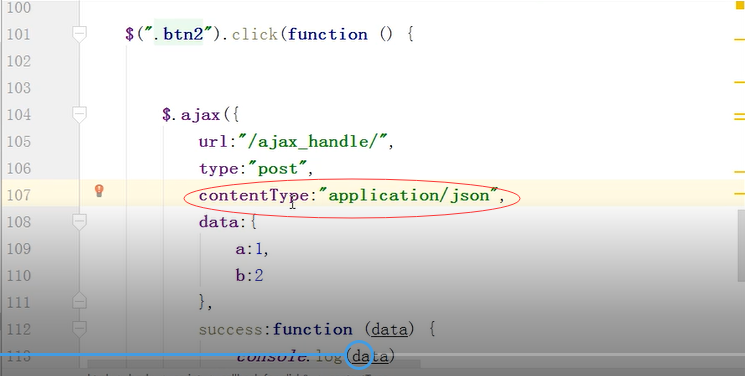Click line number 107 in the gutter
The width and height of the screenshot is (745, 376).
point(19,195)
